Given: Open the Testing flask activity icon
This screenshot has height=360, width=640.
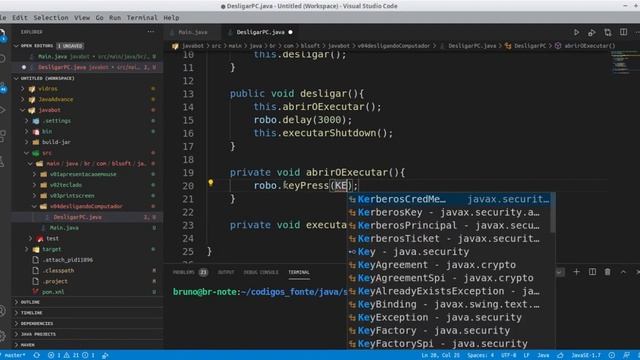Looking at the screenshot, I should pyautogui.click(x=2, y=162).
